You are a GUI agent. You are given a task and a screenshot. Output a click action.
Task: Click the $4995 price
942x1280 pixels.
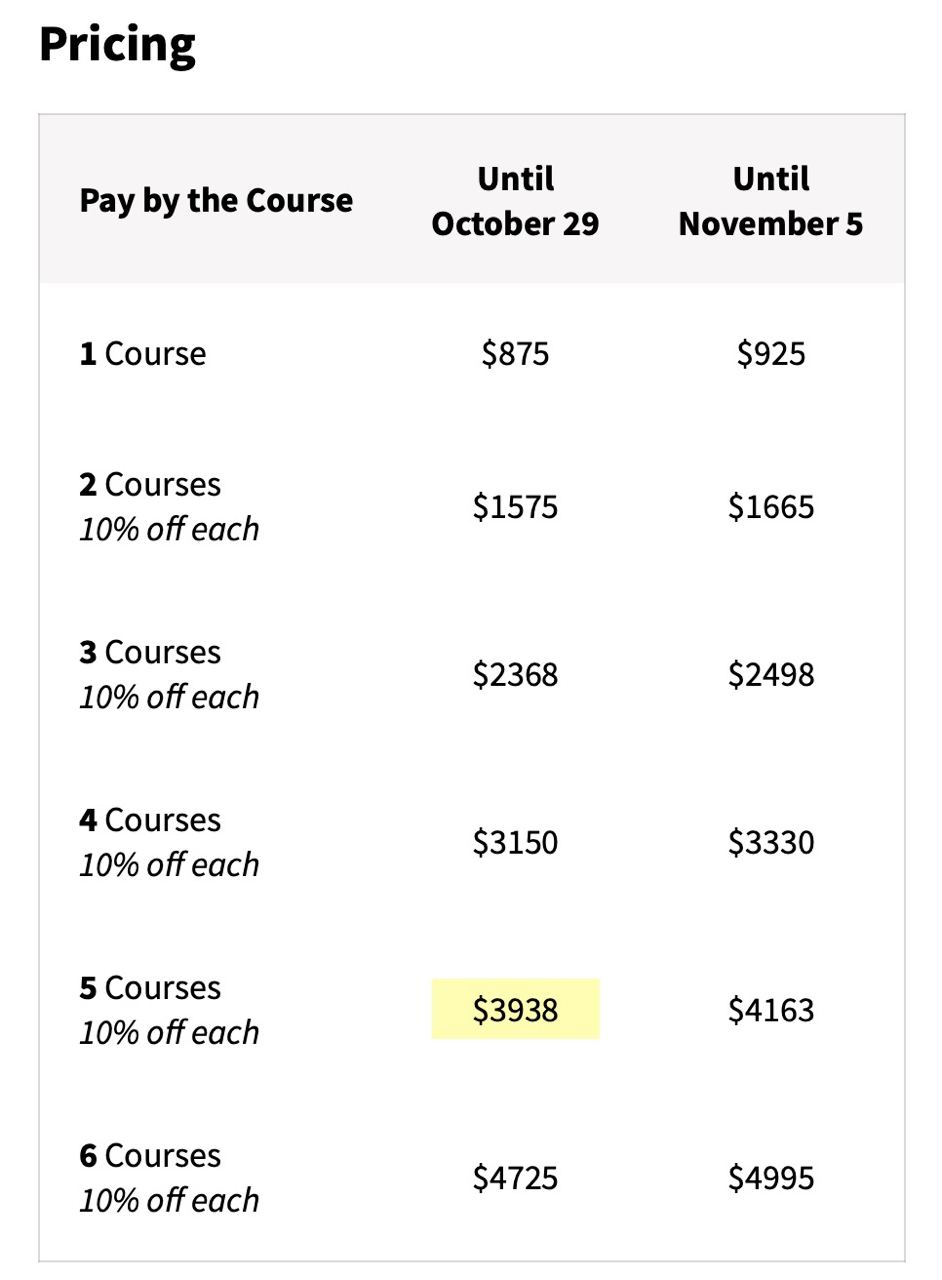tap(770, 1178)
